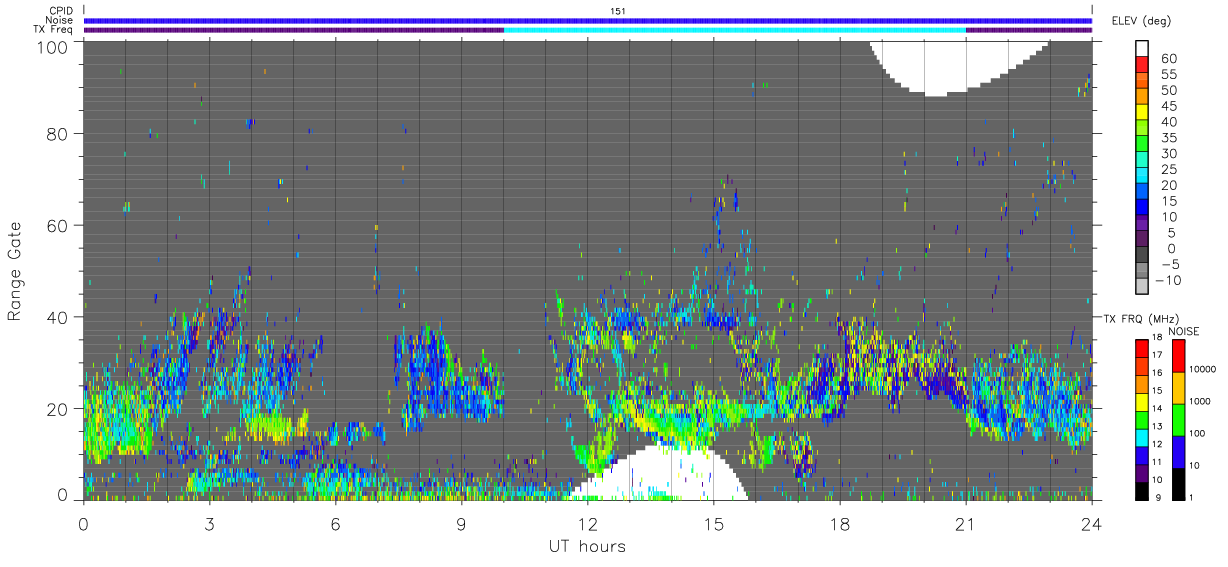Click the "3" tick on the UT hours axis
1228x567 pixels.
209,524
